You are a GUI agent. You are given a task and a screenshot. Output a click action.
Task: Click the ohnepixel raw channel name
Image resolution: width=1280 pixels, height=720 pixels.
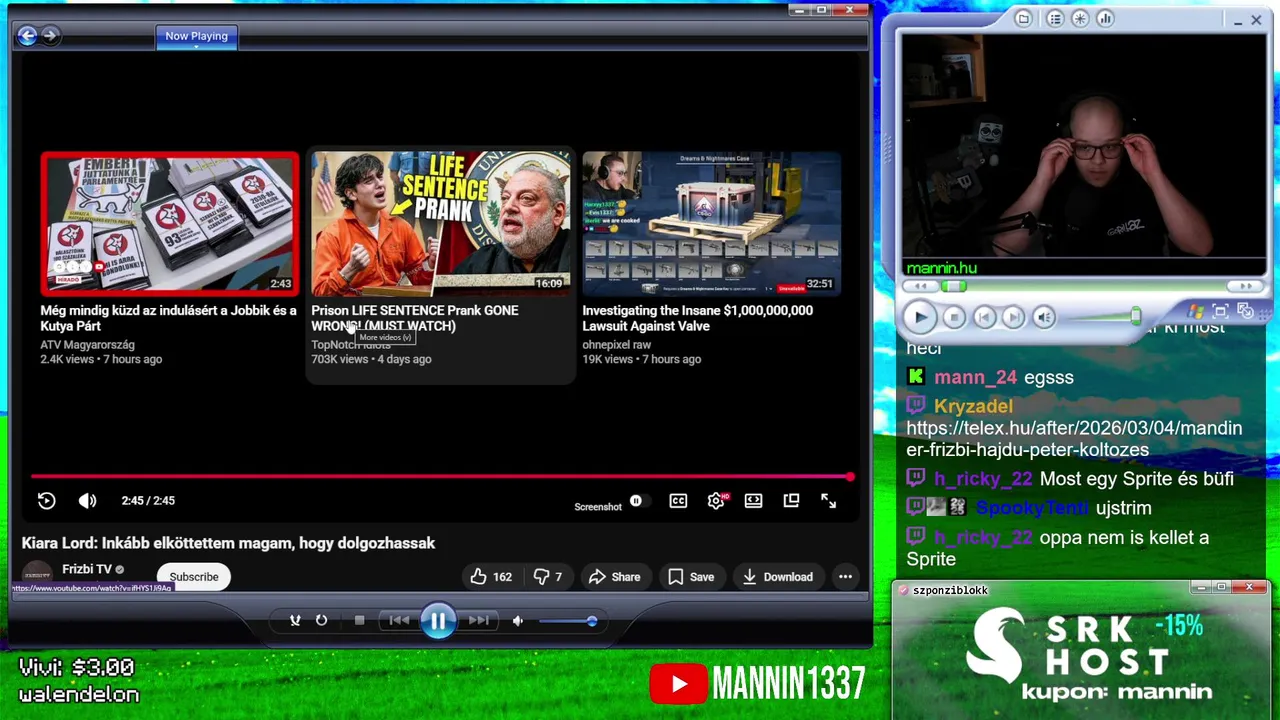(616, 344)
